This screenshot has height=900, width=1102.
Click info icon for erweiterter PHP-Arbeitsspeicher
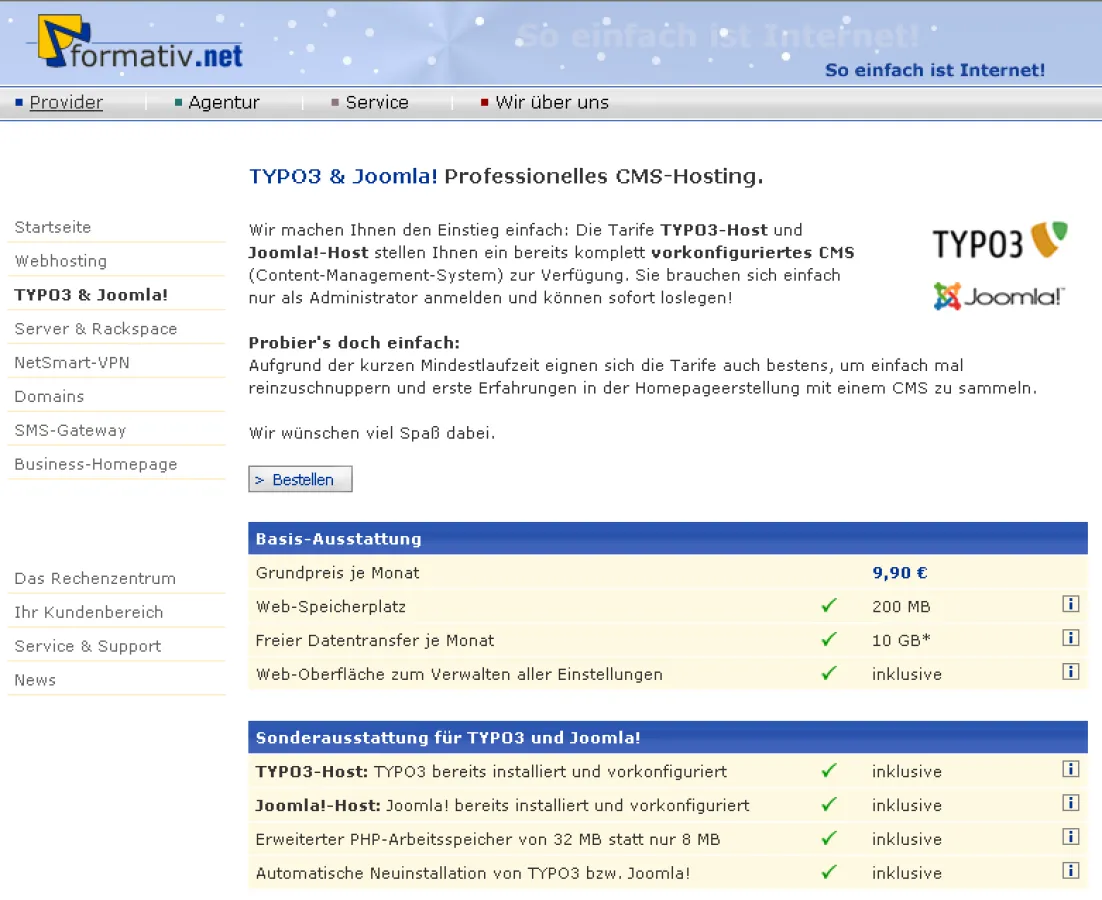[1071, 837]
